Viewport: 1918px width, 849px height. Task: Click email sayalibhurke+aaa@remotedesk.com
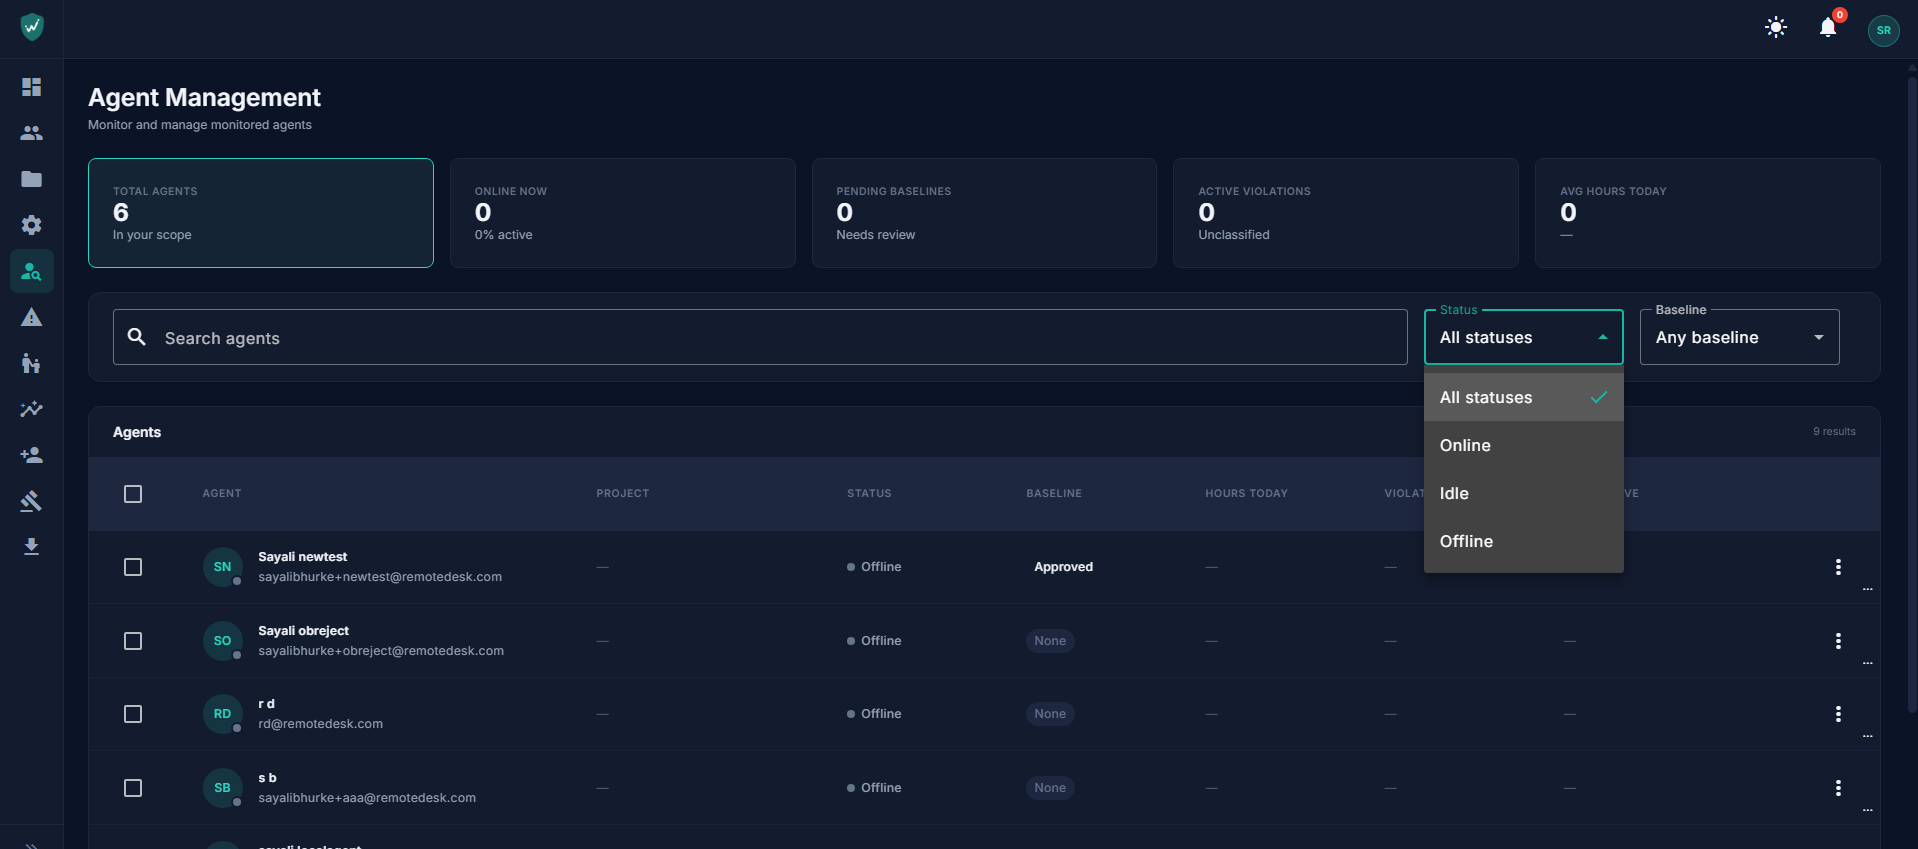coord(367,798)
